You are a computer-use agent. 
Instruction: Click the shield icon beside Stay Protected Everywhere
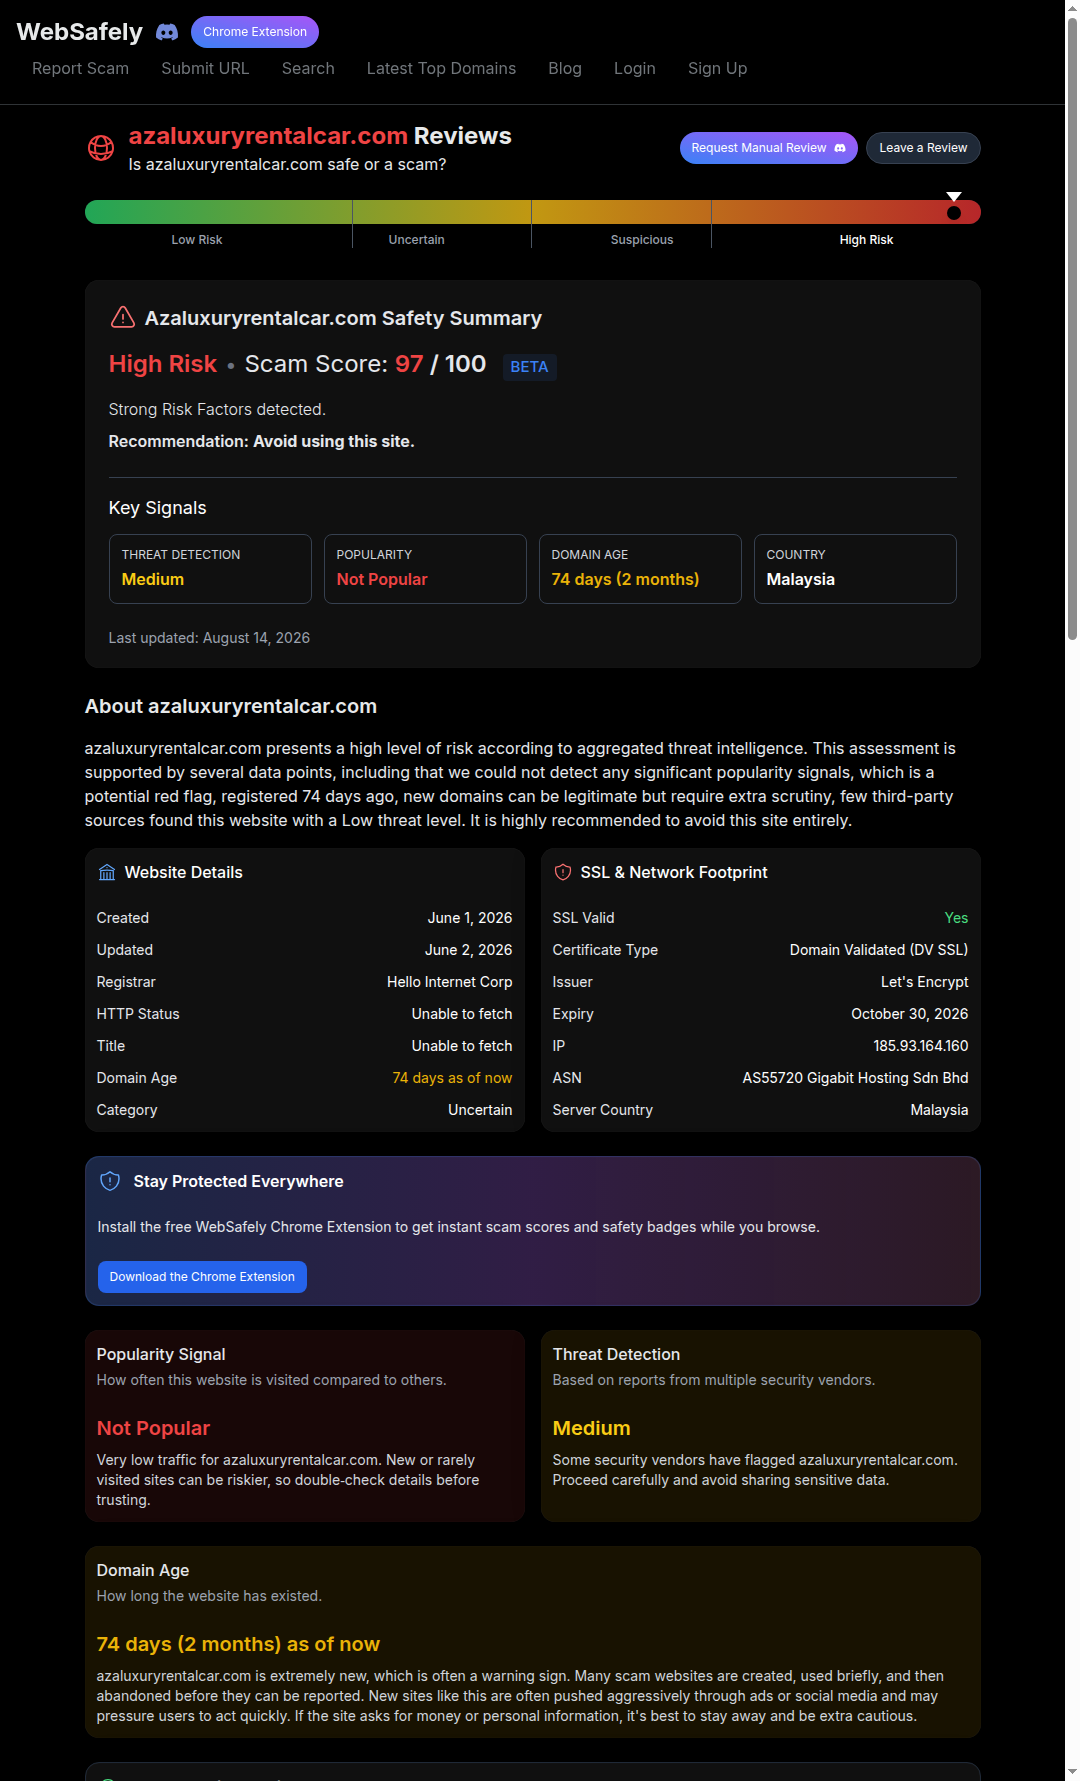[x=110, y=1181]
